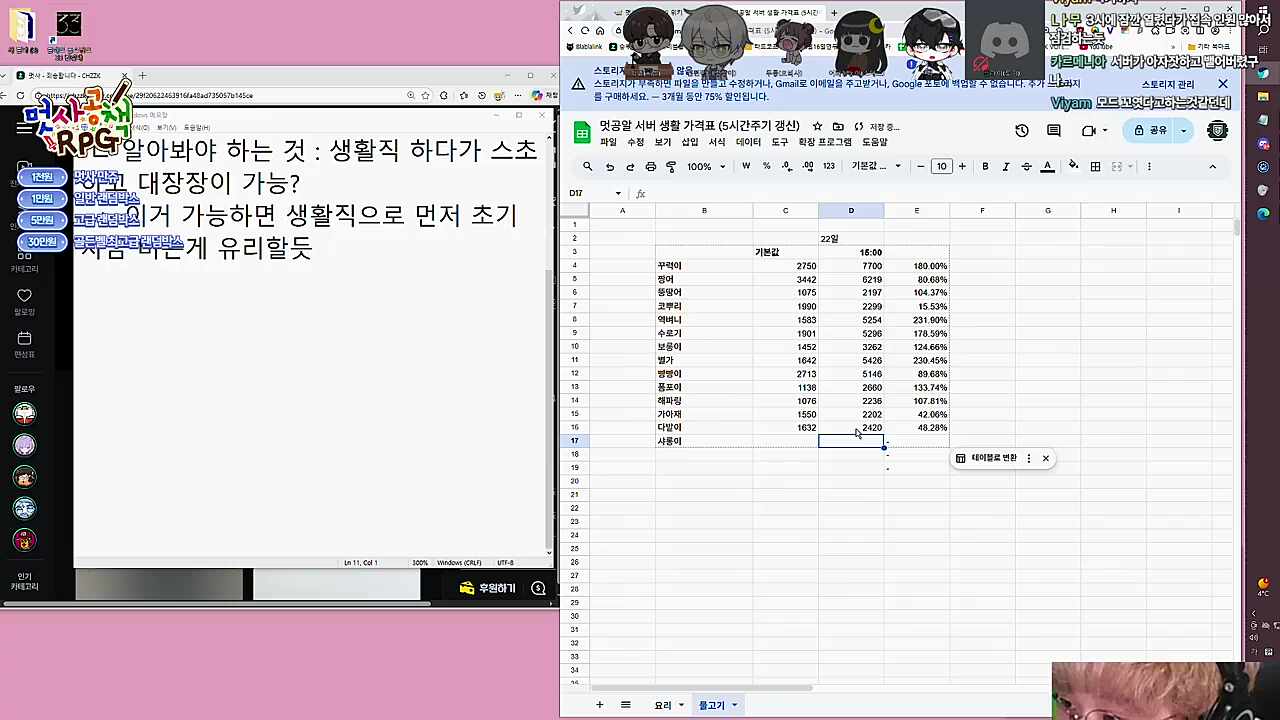
Task: Switch to the 요리 sheet tab
Action: [x=664, y=705]
